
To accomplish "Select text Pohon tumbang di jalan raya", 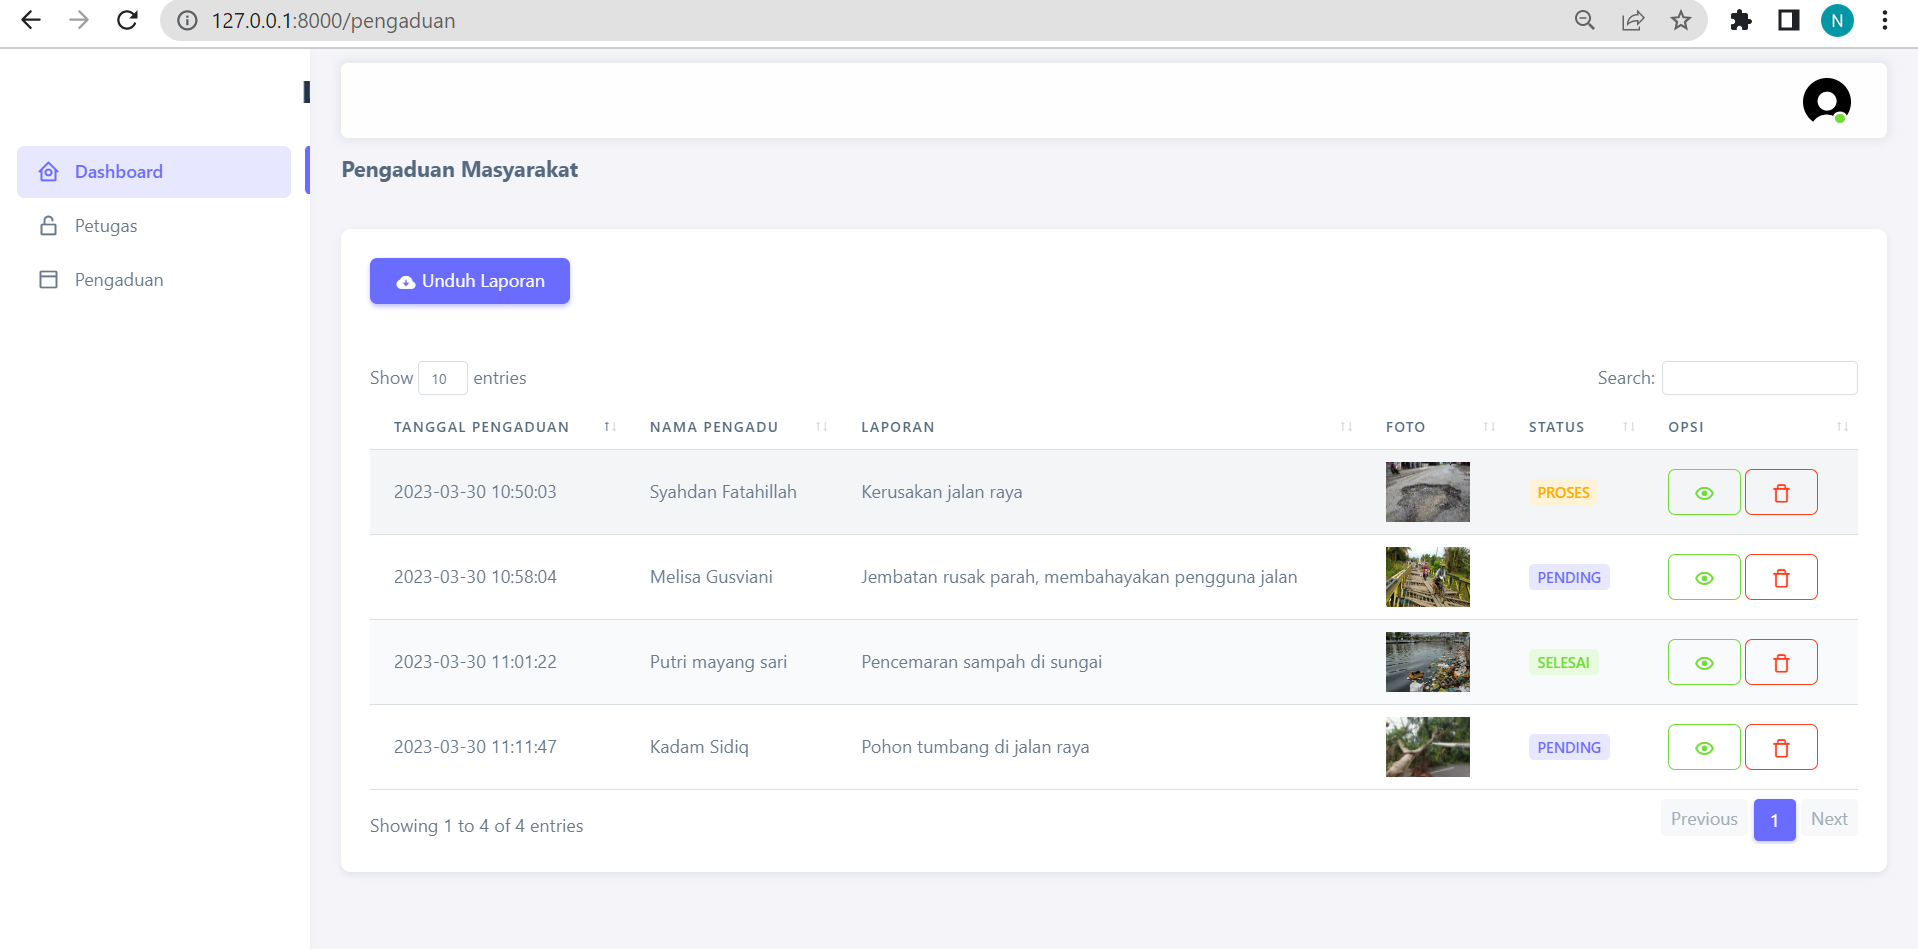I will pos(975,747).
